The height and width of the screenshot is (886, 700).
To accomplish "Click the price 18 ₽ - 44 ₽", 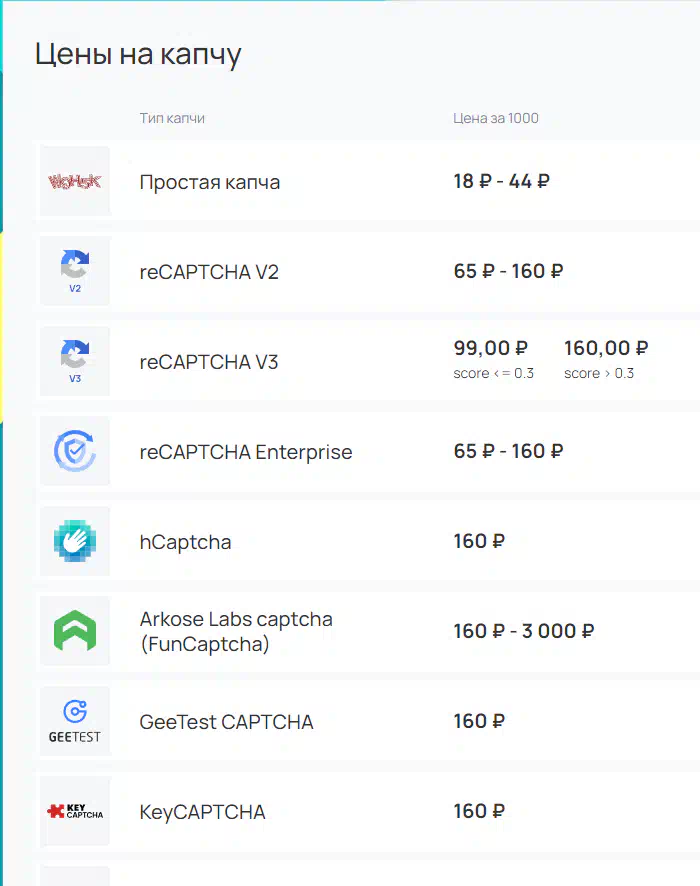I will coord(501,181).
